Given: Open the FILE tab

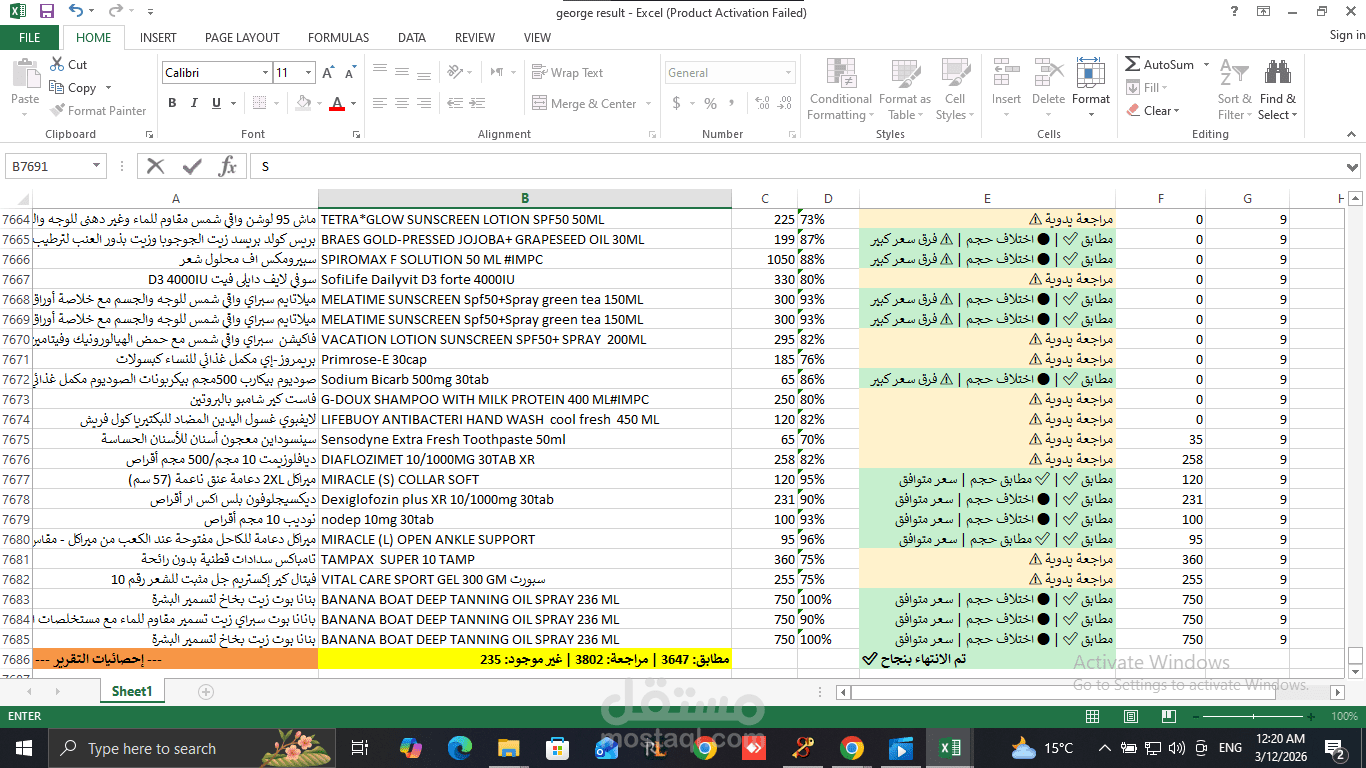Looking at the screenshot, I should point(30,37).
